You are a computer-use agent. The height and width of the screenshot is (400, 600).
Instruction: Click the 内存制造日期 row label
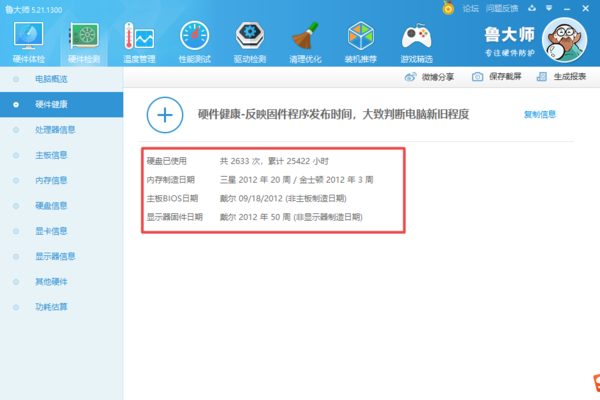click(x=171, y=180)
